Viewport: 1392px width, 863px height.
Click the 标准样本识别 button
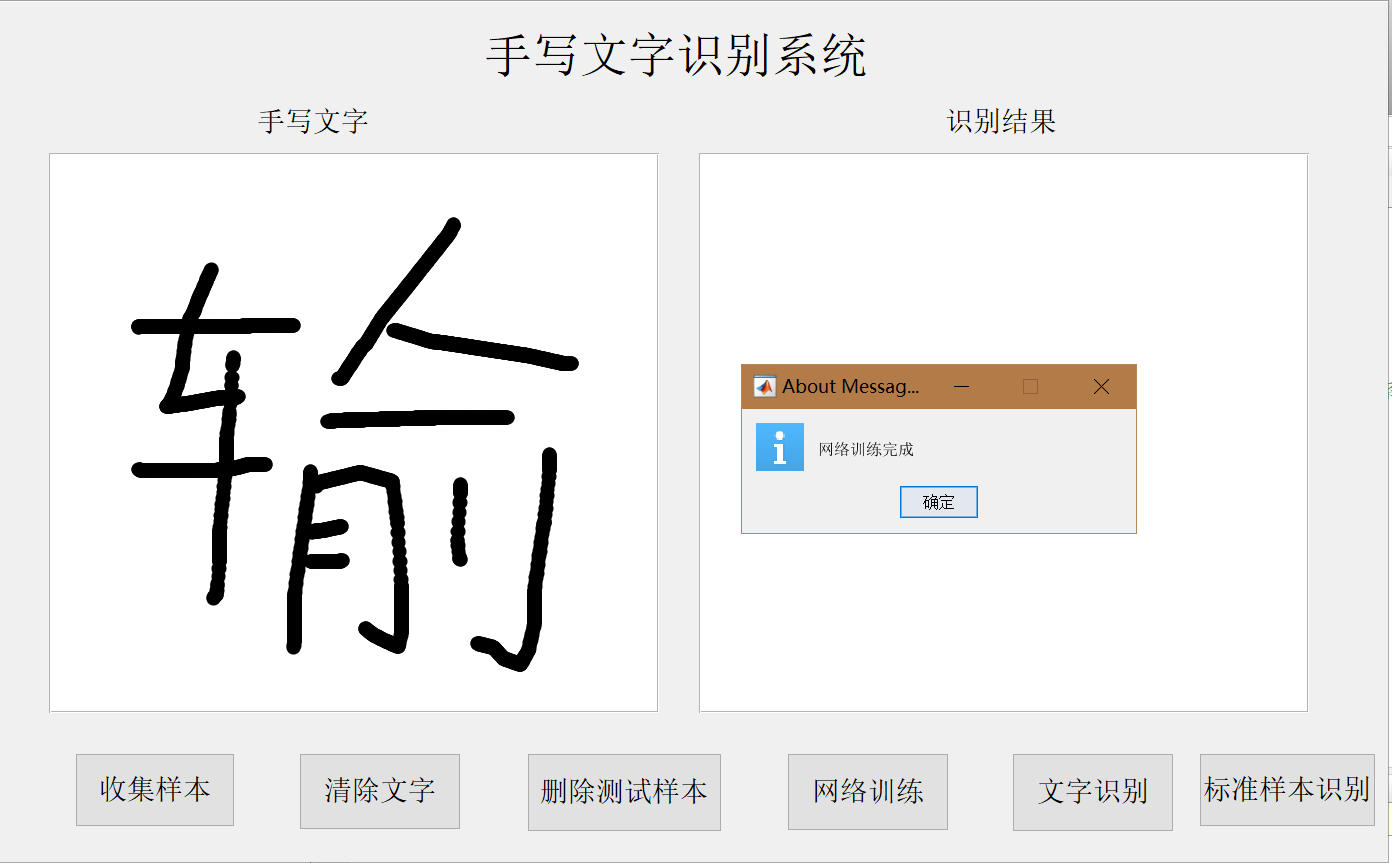point(1286,790)
